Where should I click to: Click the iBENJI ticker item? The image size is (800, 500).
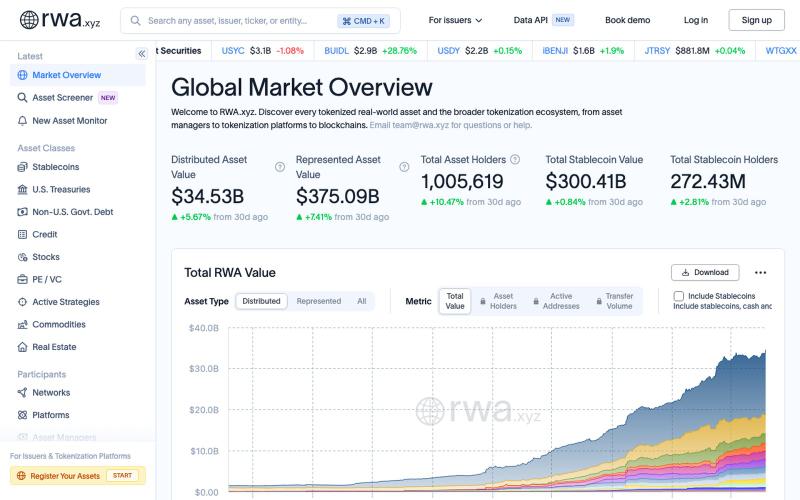point(583,51)
